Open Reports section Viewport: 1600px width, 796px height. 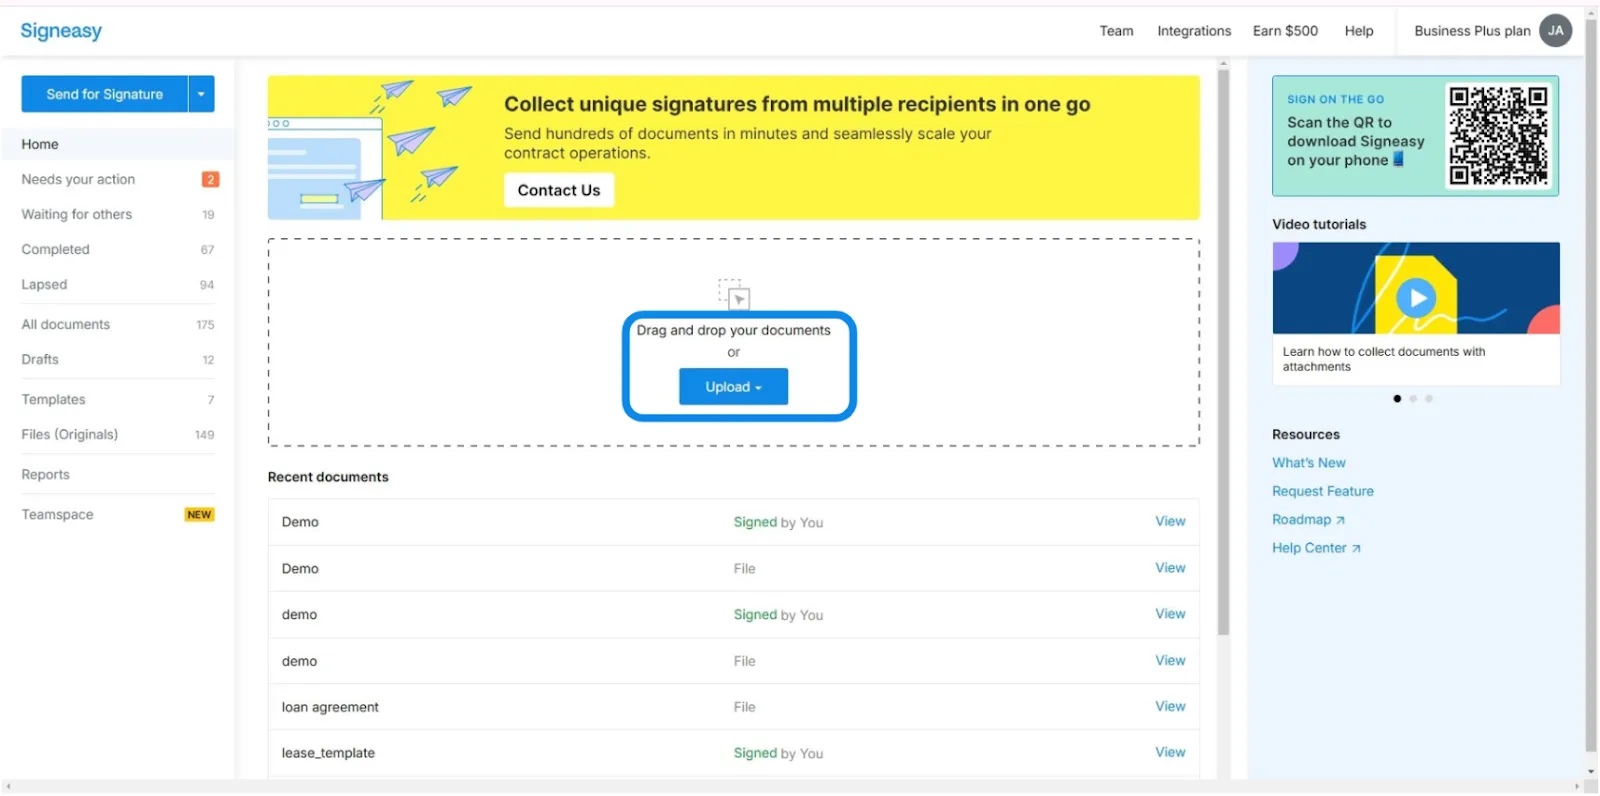pyautogui.click(x=45, y=475)
